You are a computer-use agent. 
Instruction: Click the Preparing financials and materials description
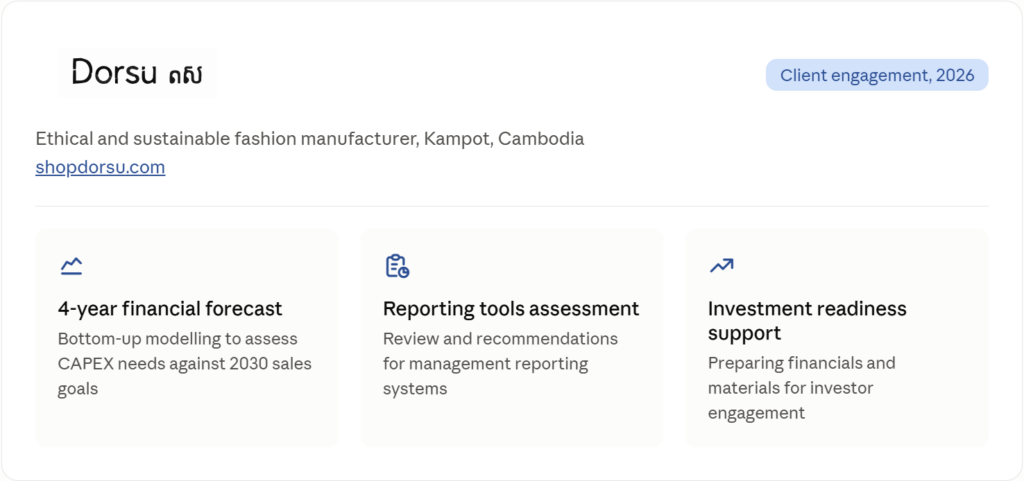point(801,388)
